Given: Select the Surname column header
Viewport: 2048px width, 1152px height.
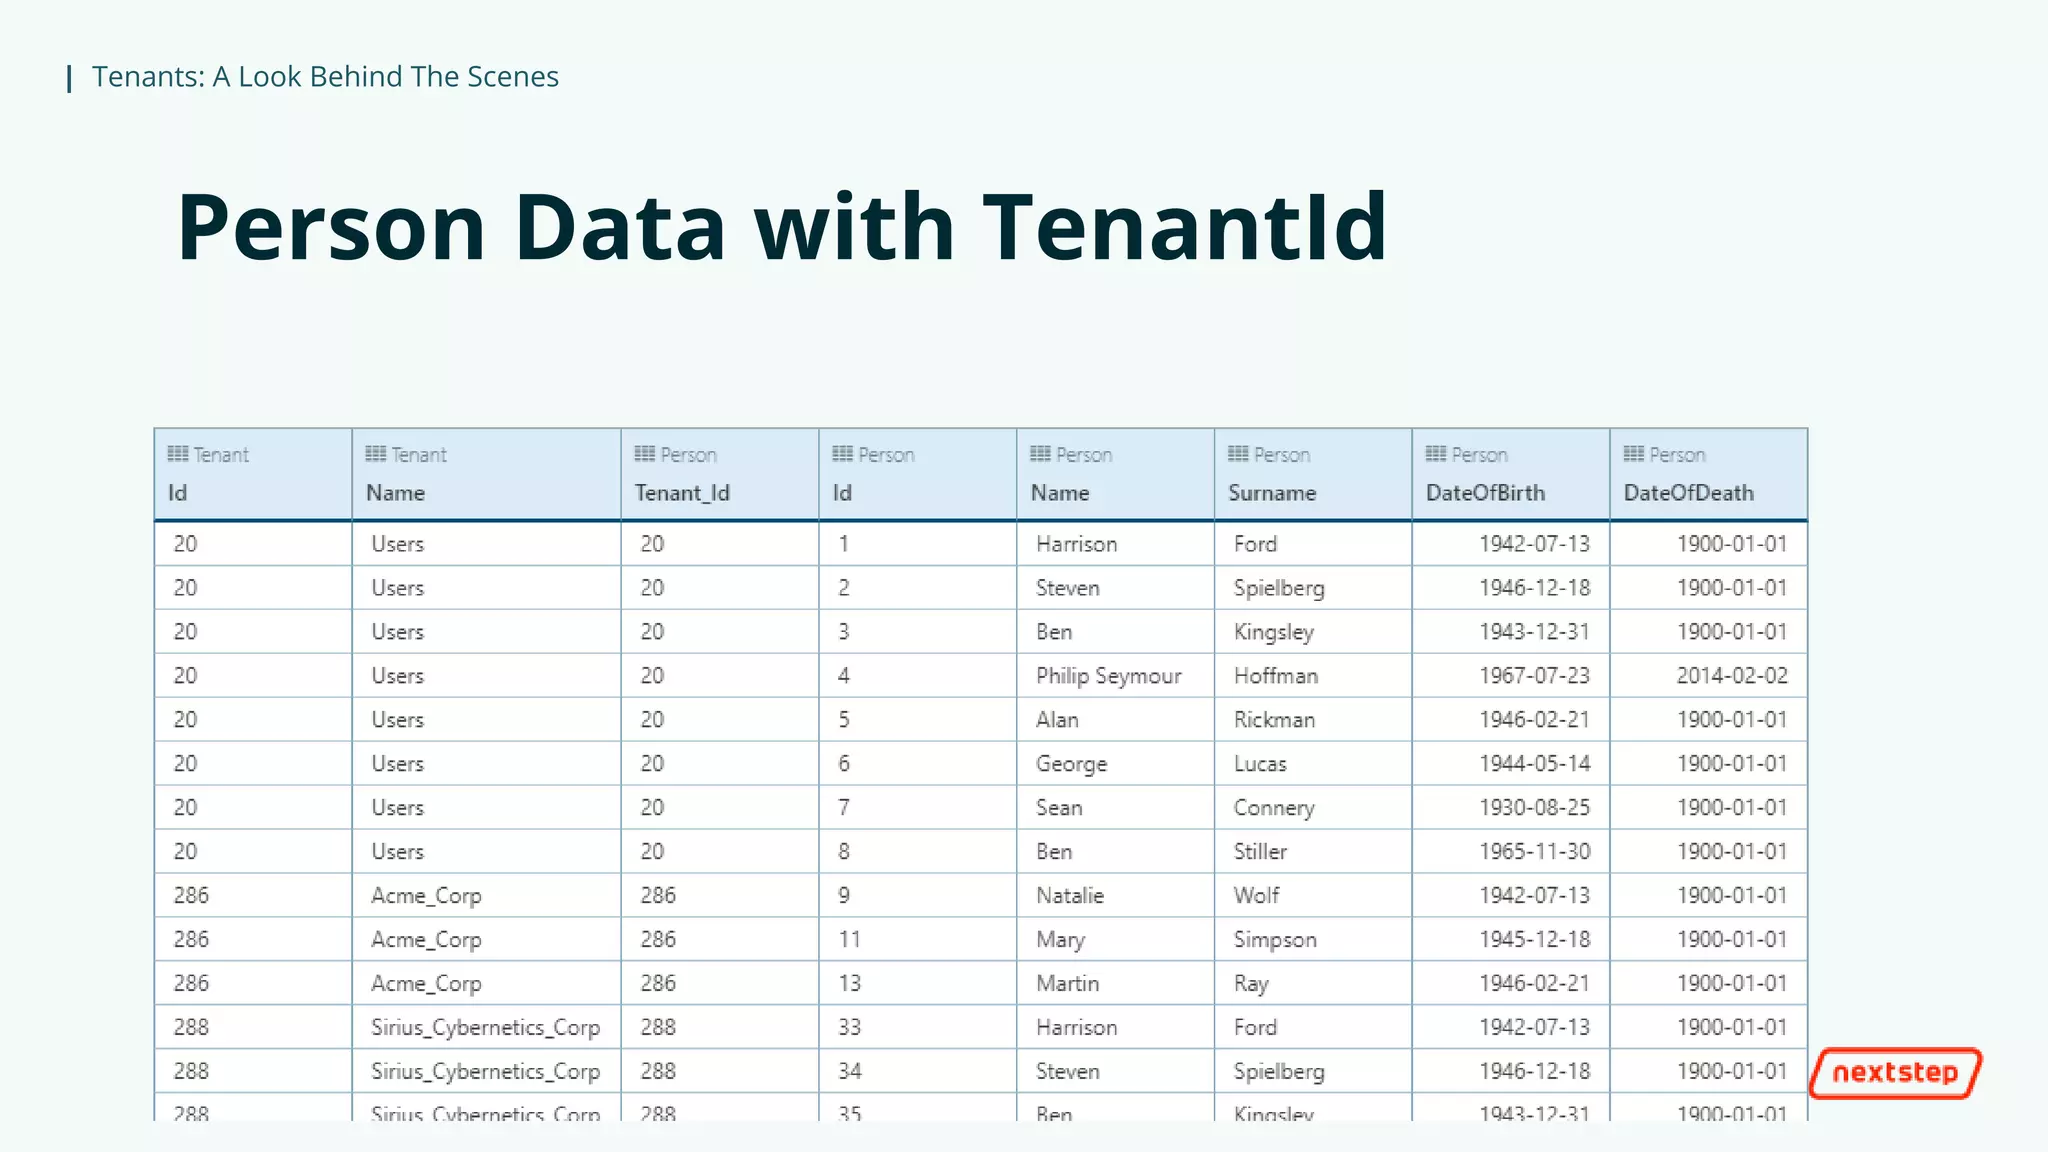Looking at the screenshot, I should pyautogui.click(x=1313, y=474).
